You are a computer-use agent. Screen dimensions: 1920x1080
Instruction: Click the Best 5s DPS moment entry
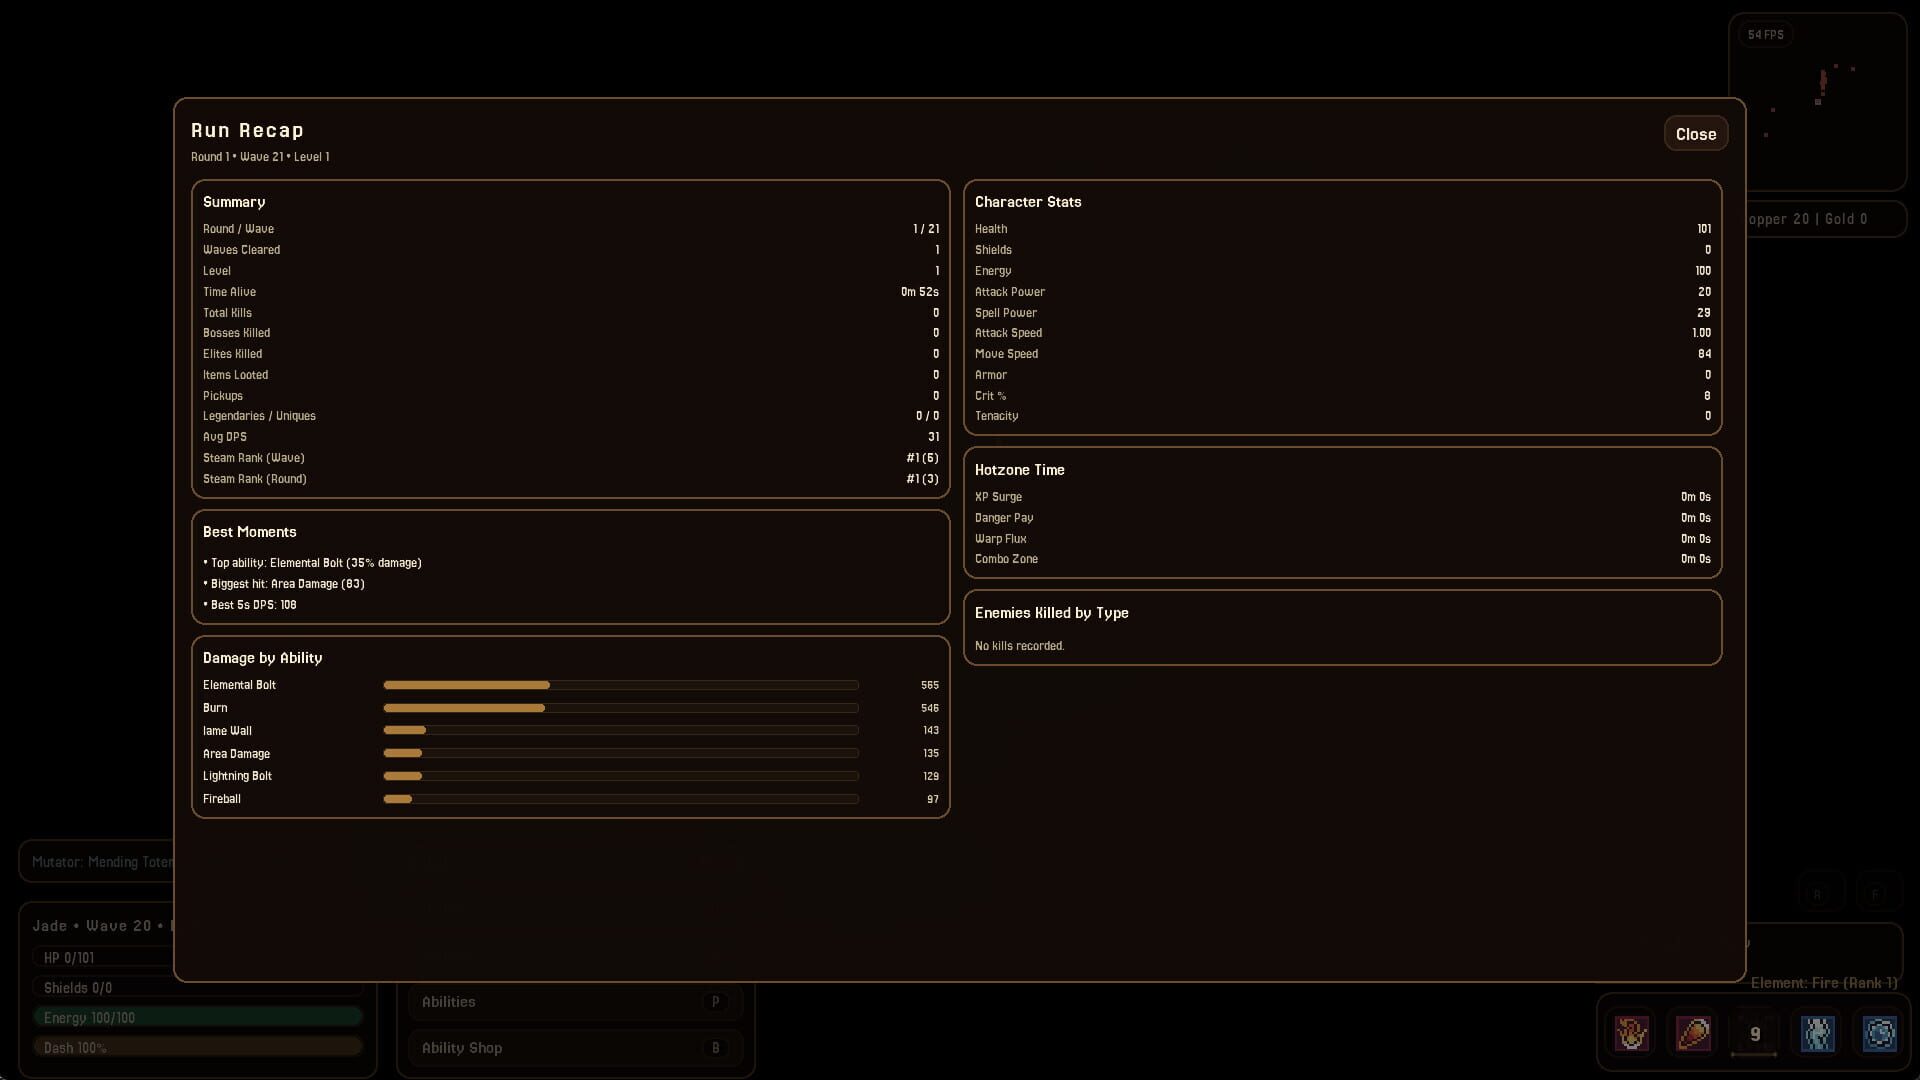[x=250, y=605]
